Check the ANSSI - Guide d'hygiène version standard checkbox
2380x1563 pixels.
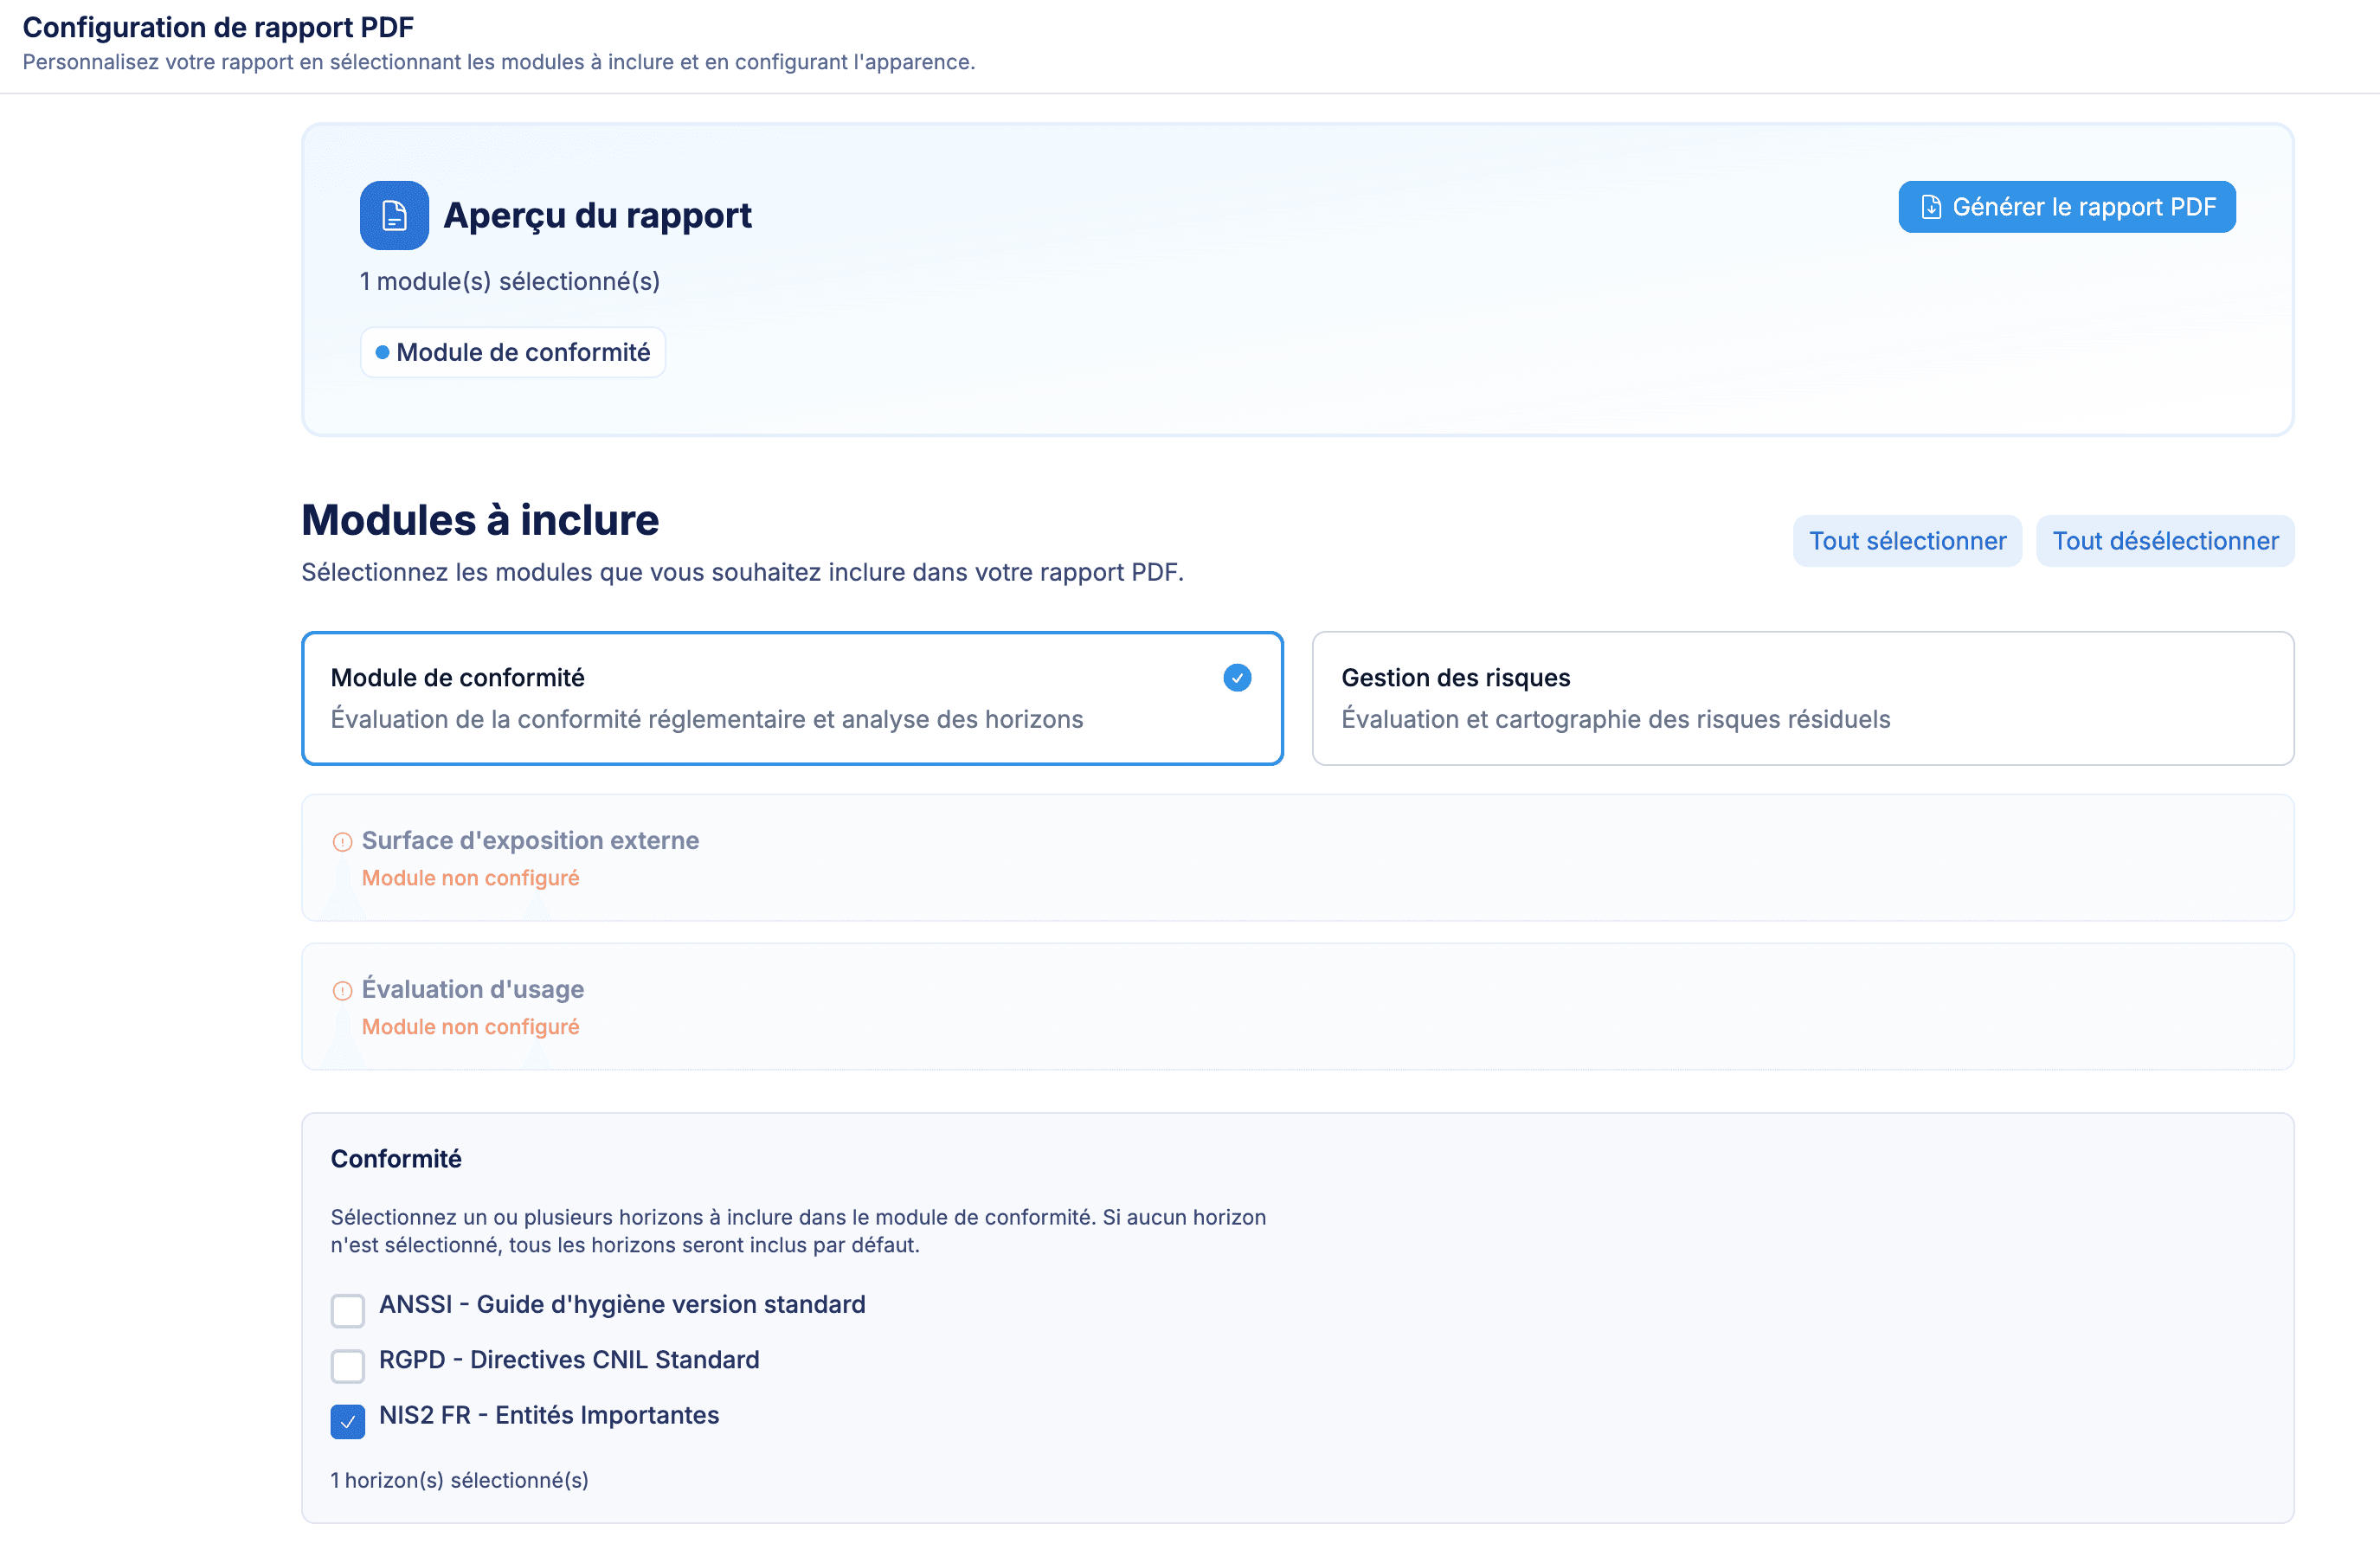[347, 1310]
